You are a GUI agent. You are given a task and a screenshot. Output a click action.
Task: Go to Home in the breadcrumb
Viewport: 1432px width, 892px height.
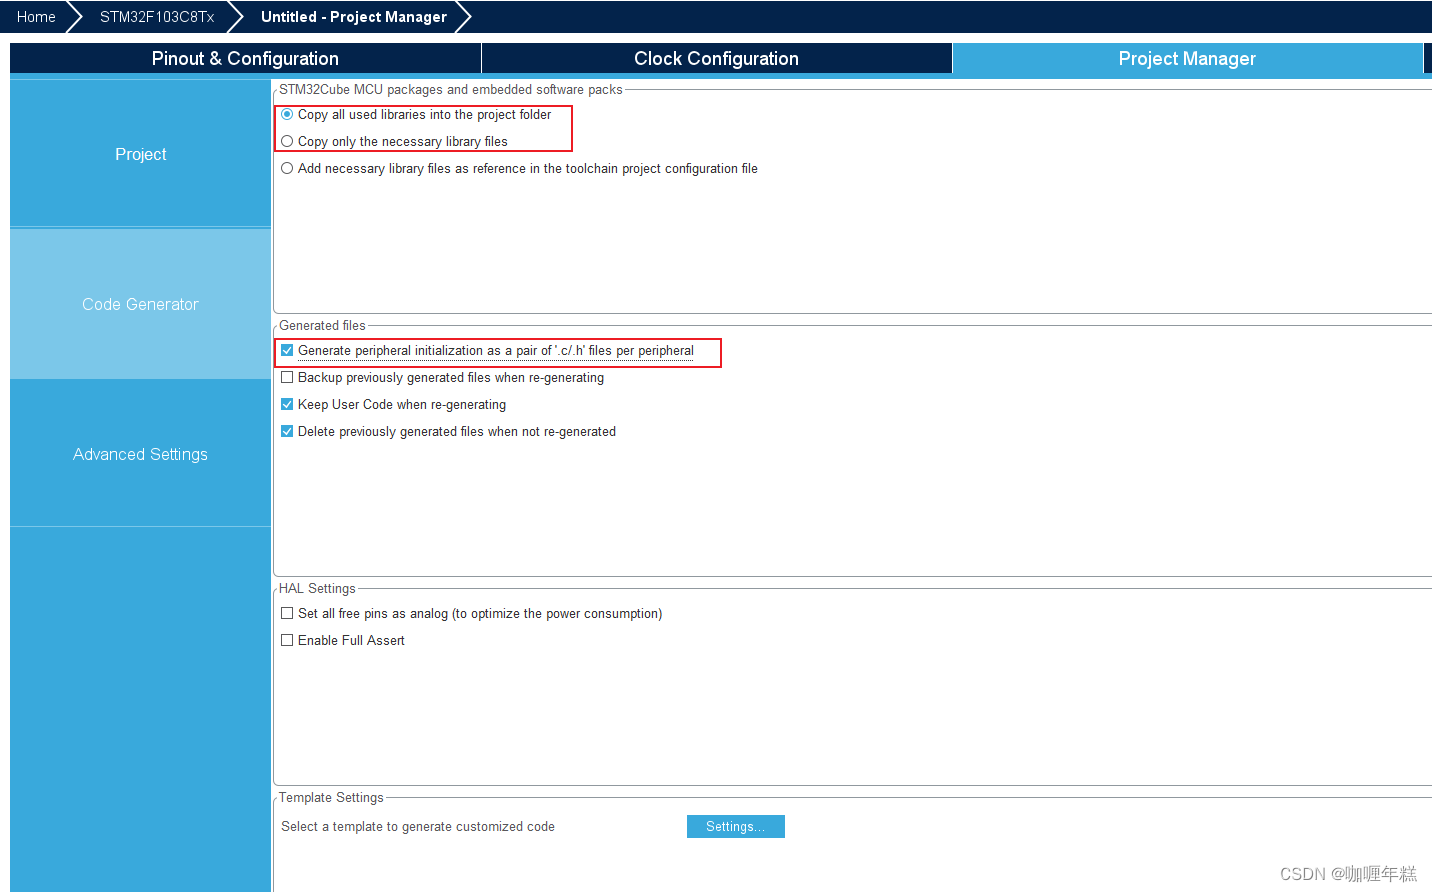(x=36, y=17)
